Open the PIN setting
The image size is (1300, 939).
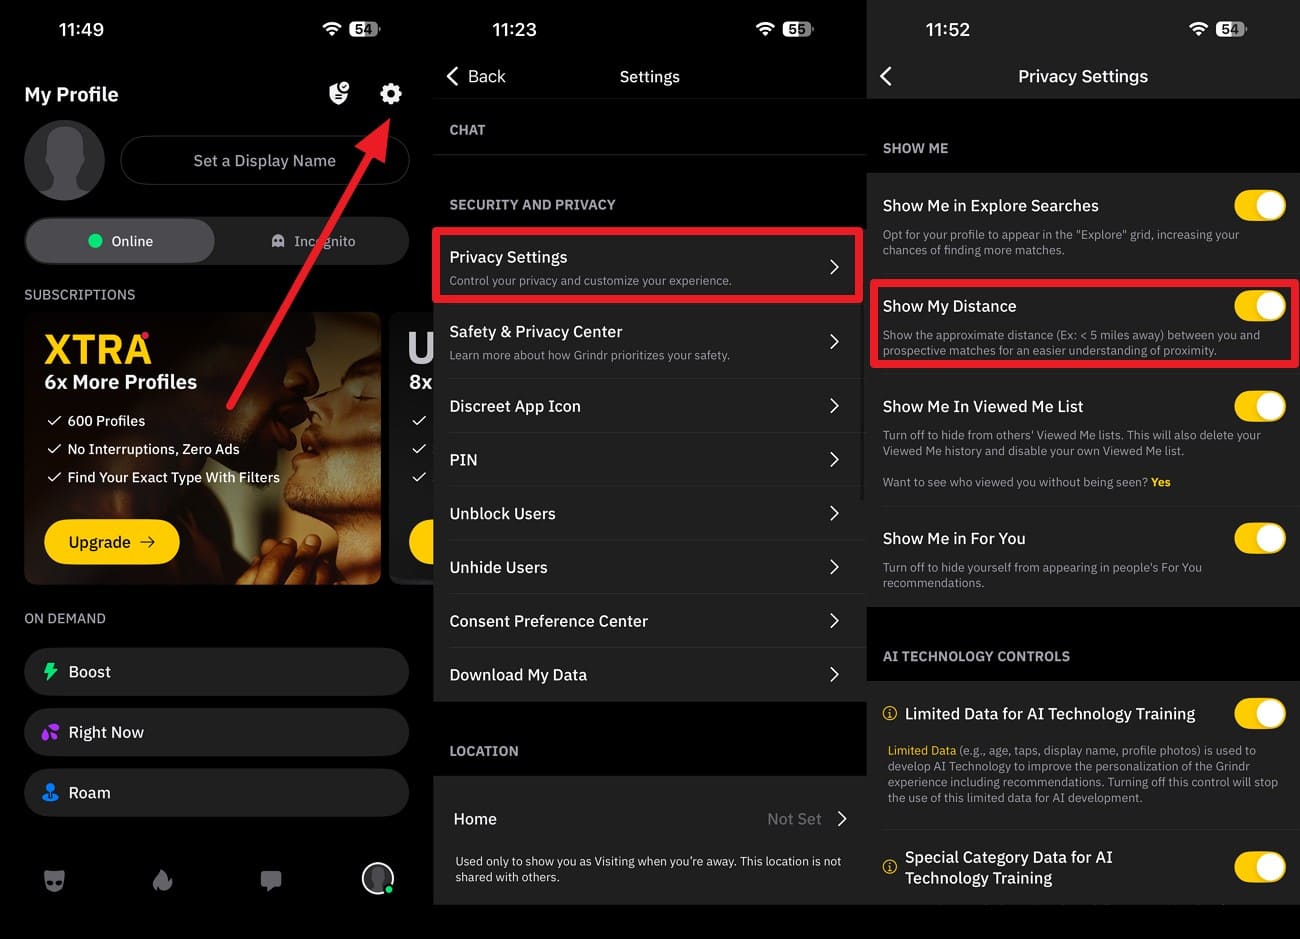(650, 460)
